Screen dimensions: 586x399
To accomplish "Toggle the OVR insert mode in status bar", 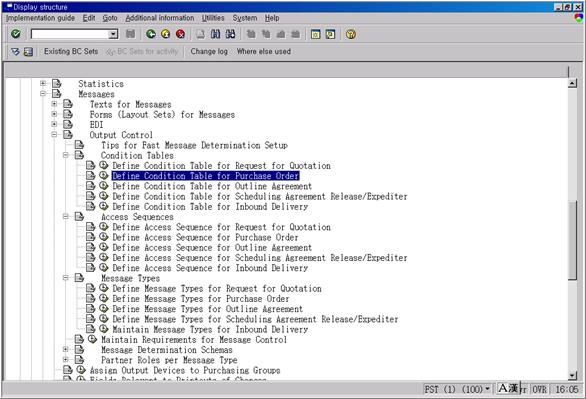I will 539,389.
